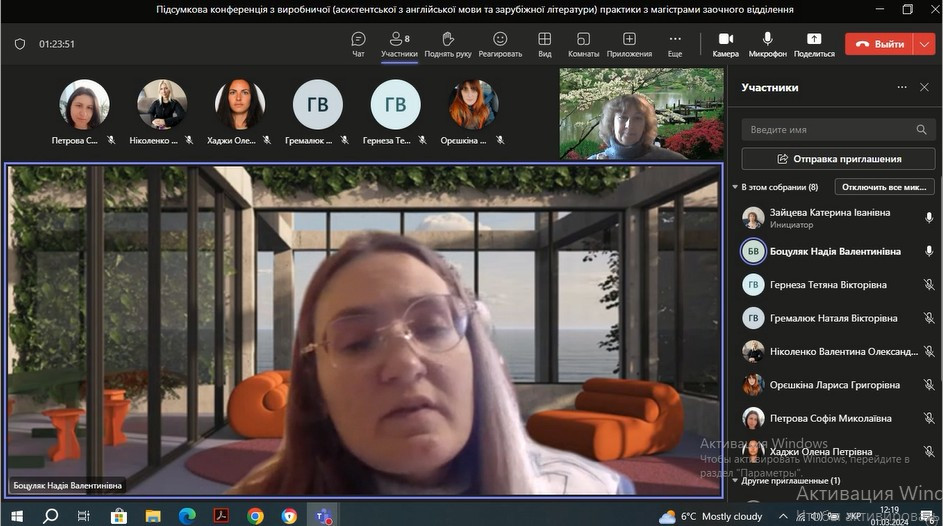The image size is (943, 526).
Task: Focus the Введите имя search field
Action: 838,129
